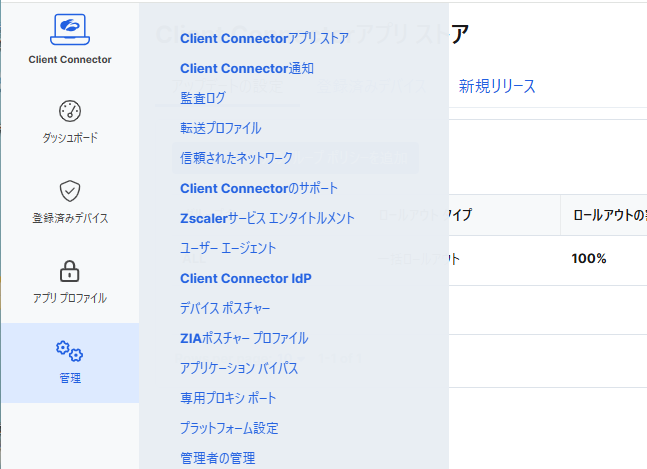
Task: Click the Client Connector sidebar label
Action: [70, 59]
